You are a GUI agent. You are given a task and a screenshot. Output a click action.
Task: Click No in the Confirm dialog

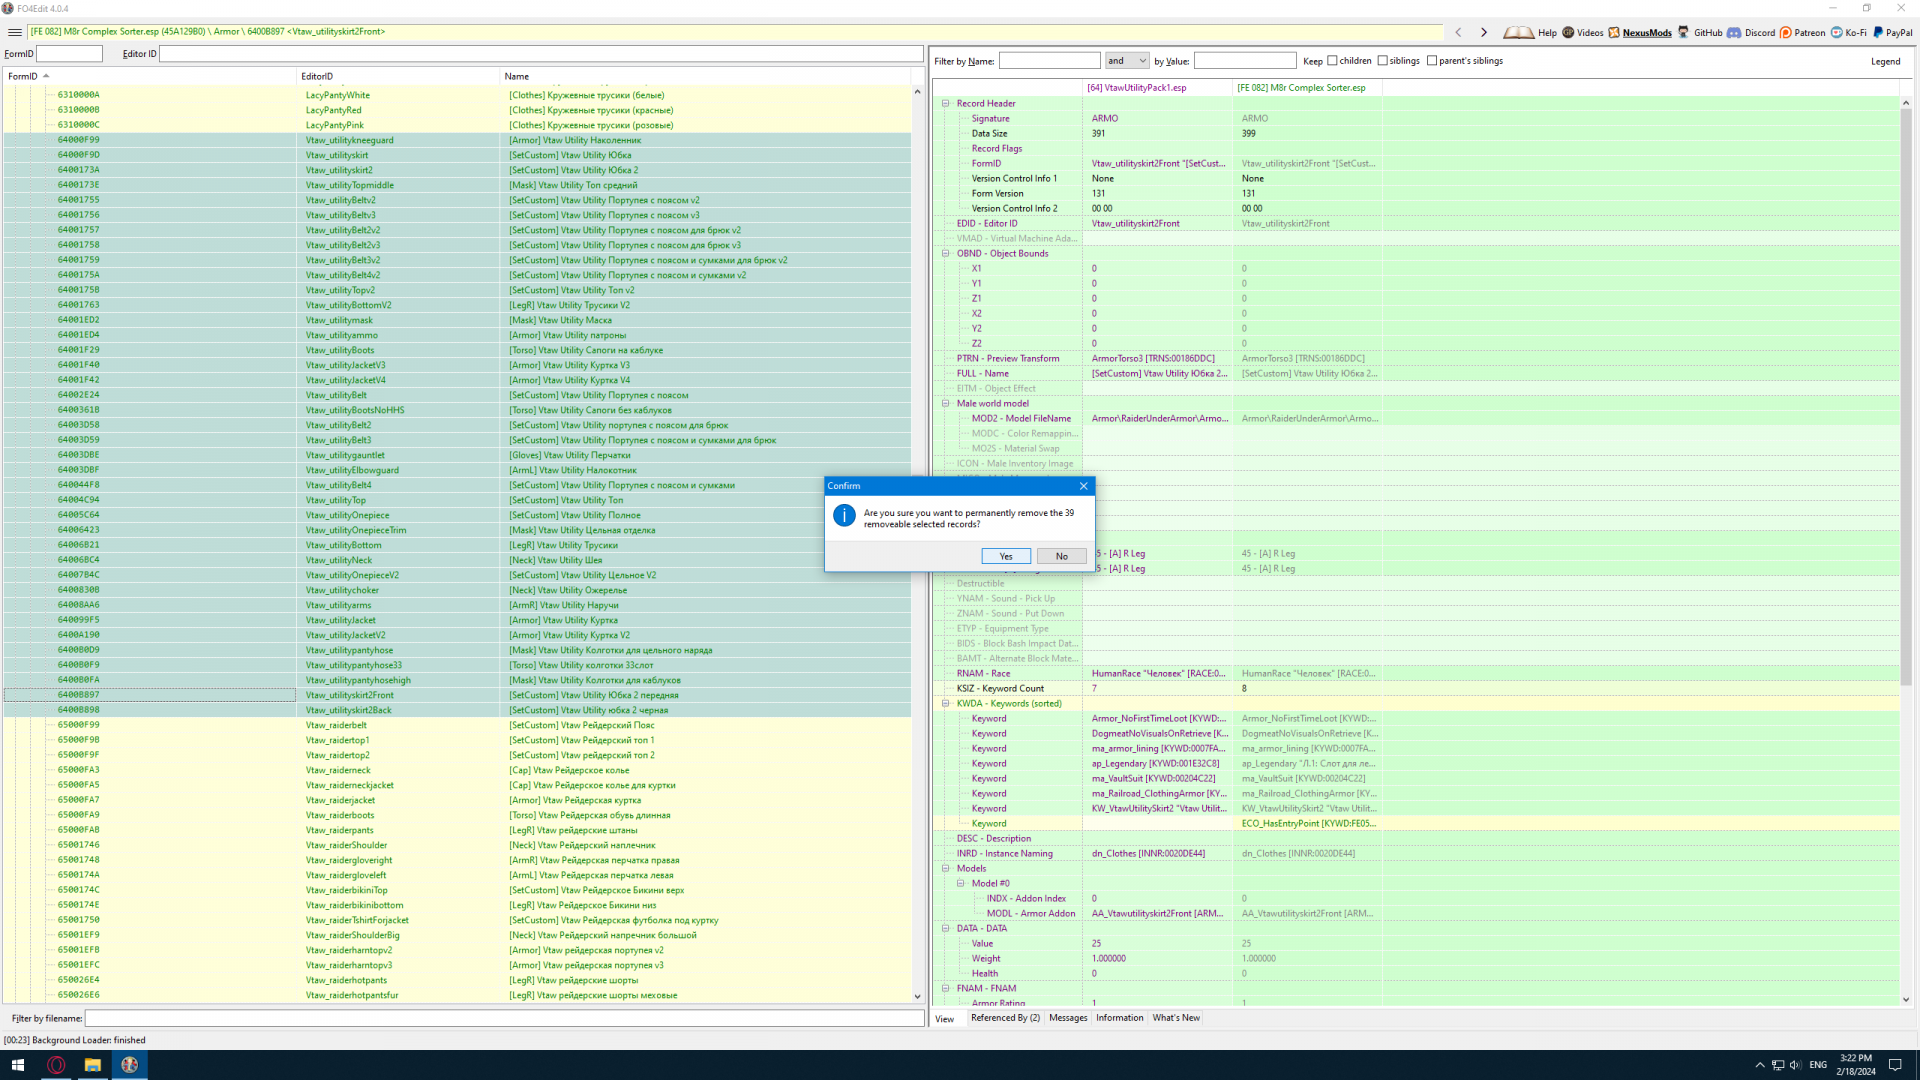[x=1061, y=556]
